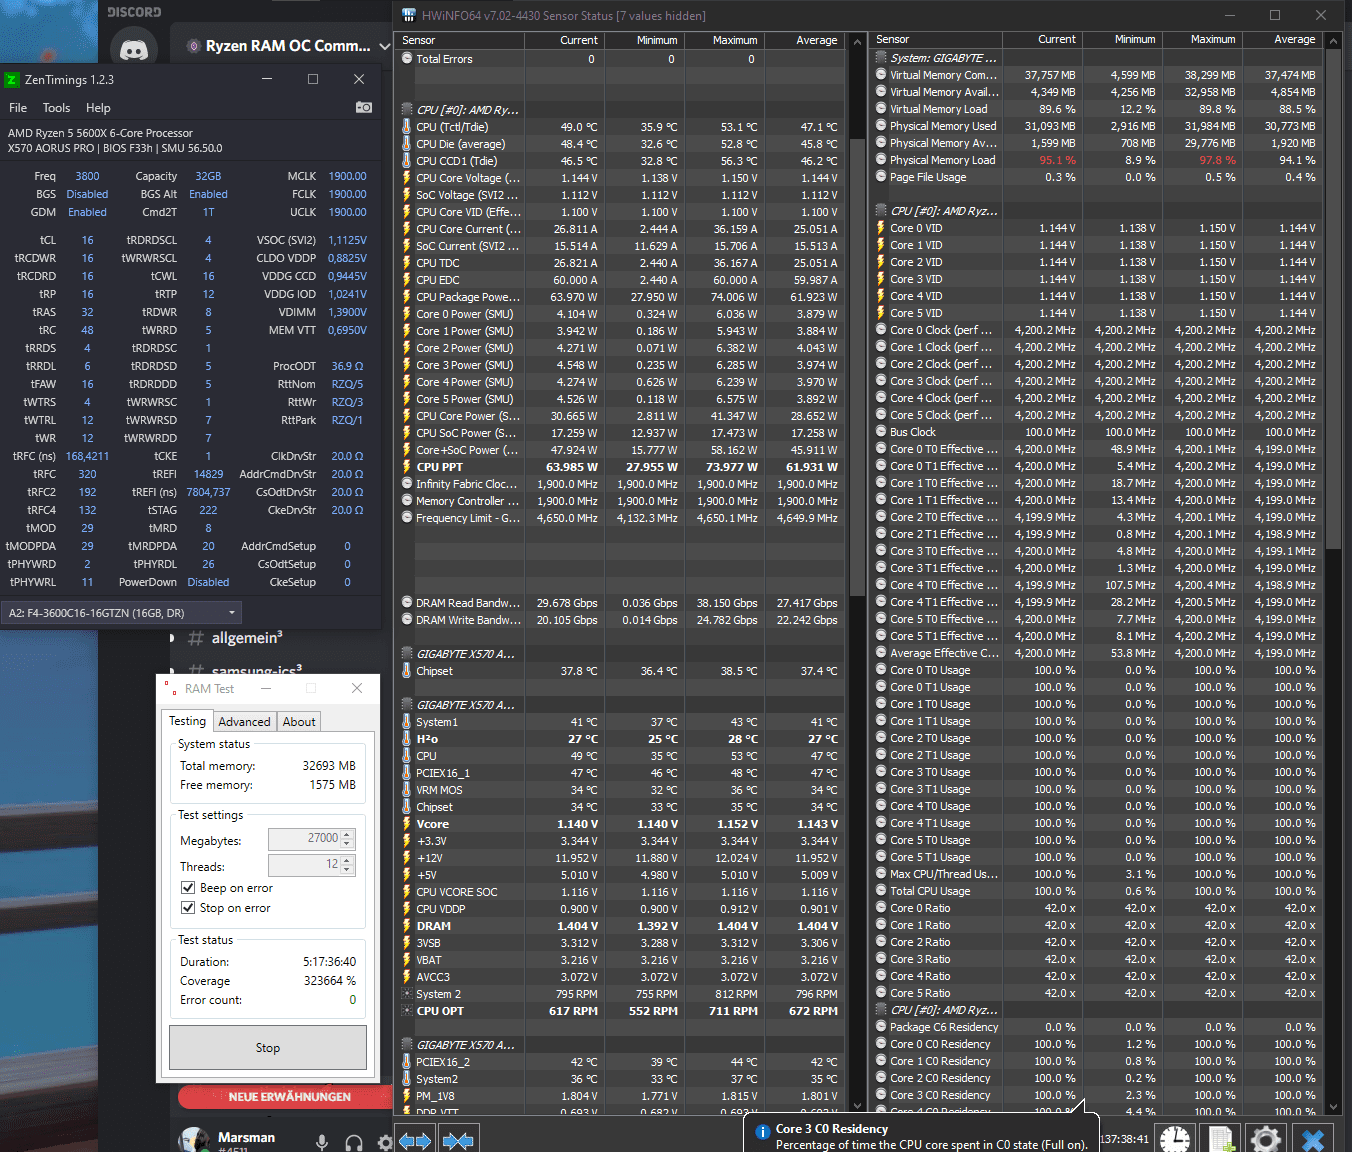This screenshot has width=1352, height=1152.
Task: Switch to RAM Test About tab
Action: coord(298,722)
